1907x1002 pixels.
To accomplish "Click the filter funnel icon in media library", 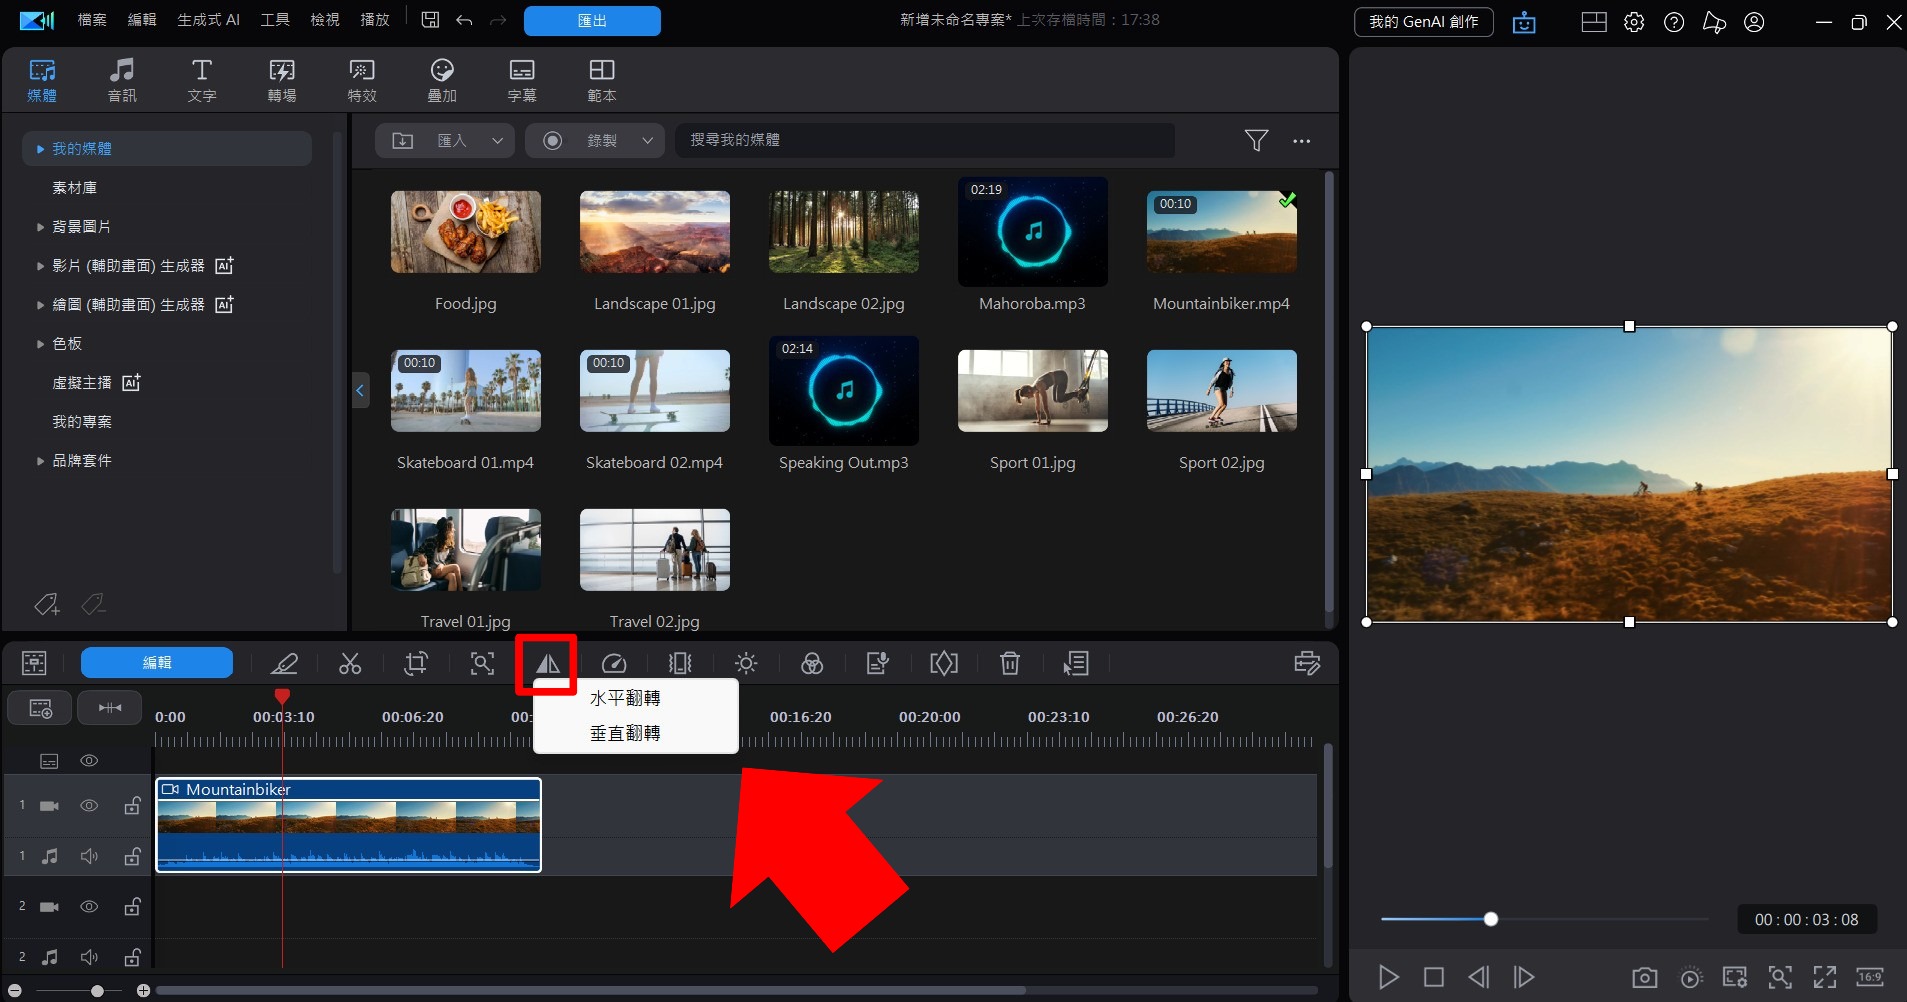I will point(1256,140).
